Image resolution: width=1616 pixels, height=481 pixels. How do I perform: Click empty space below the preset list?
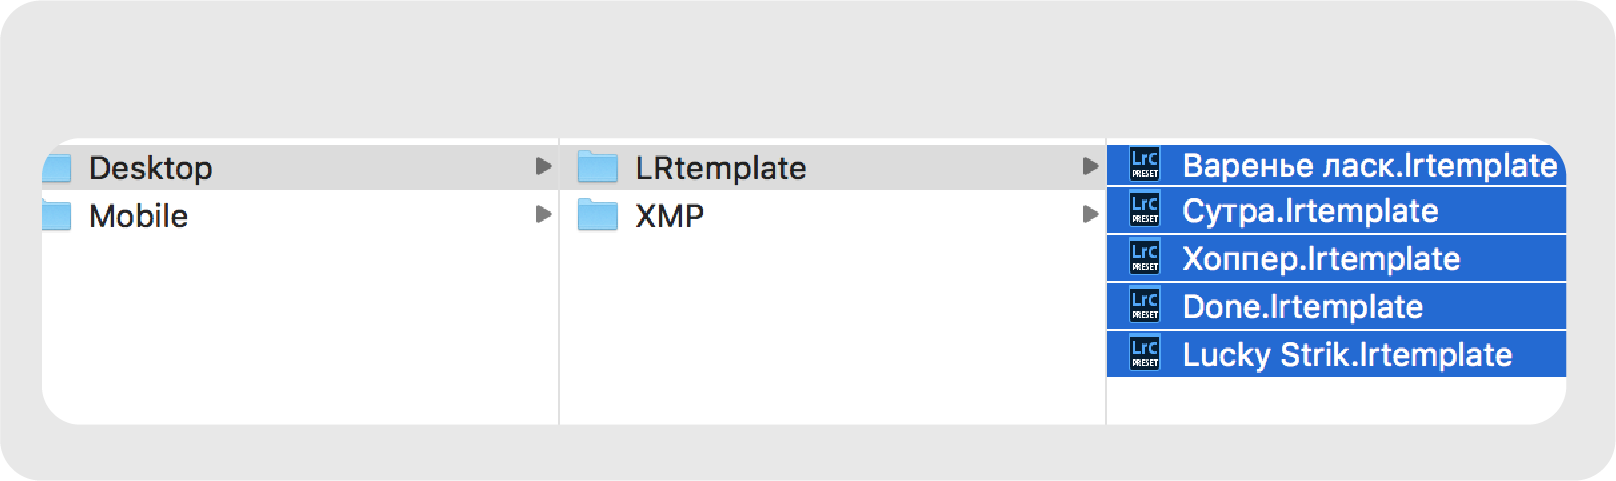click(1335, 400)
